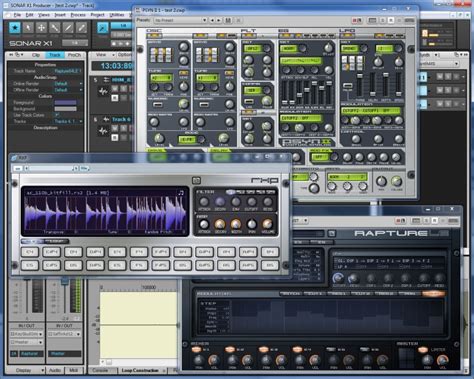Open the File menu
This screenshot has width=474, height=379.
(17, 15)
